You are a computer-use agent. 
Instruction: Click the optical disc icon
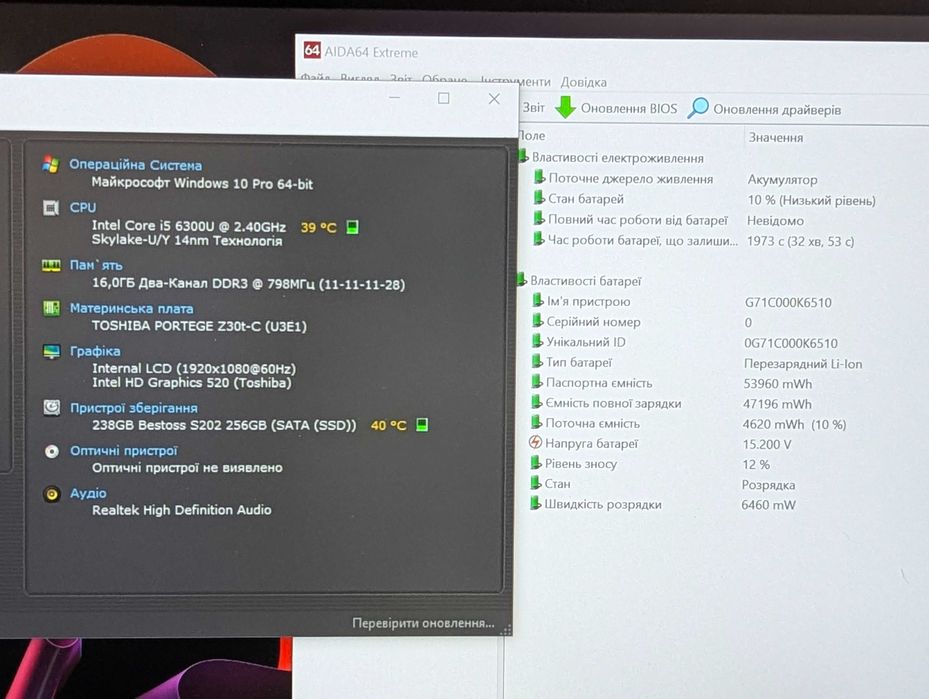click(x=52, y=451)
